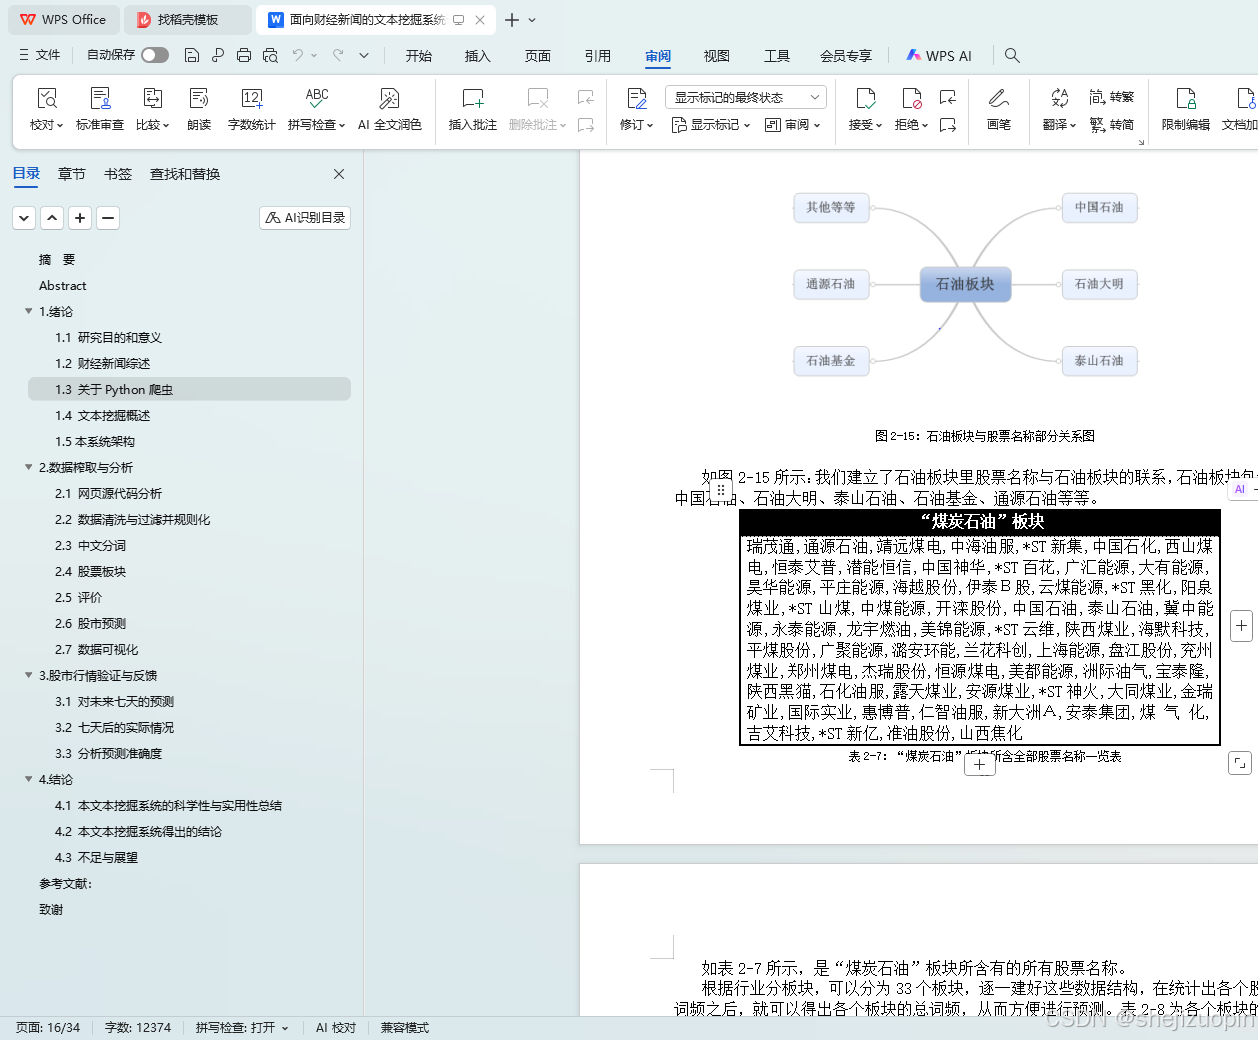Click the search magnifier icon in ribbon
The height and width of the screenshot is (1040, 1258).
coord(1012,55)
